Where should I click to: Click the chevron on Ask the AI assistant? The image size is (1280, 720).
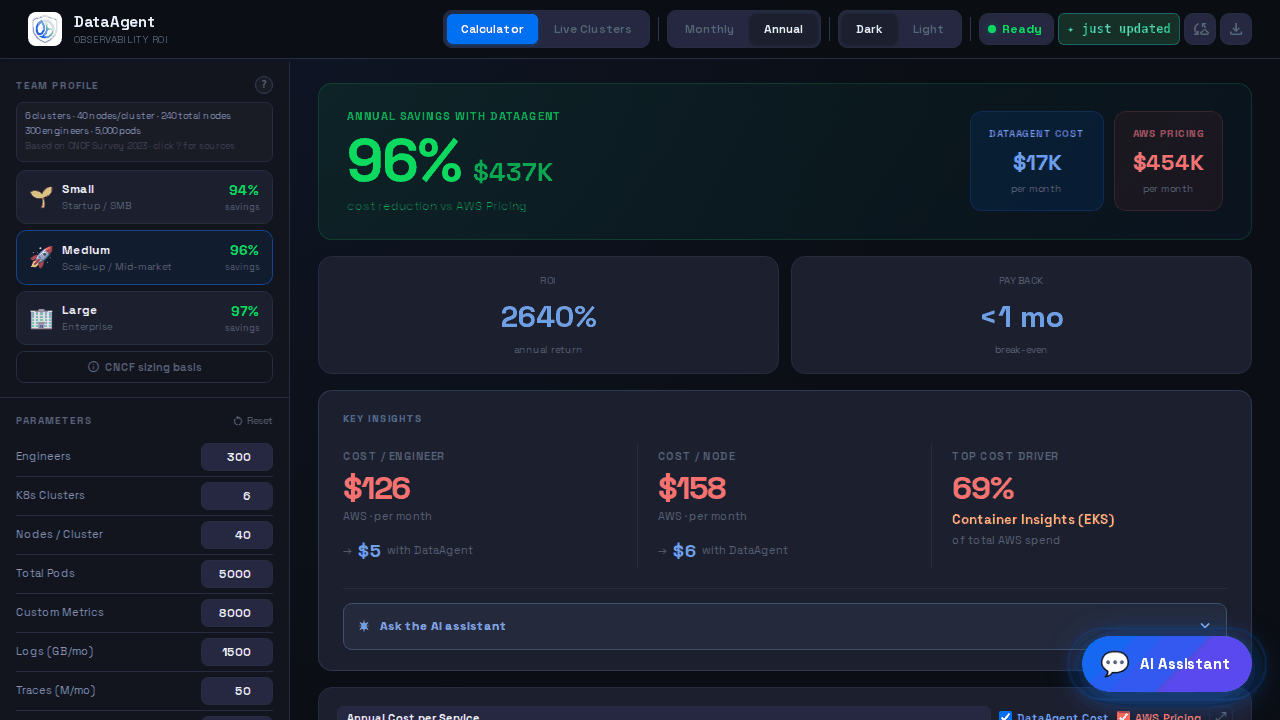pos(1205,626)
